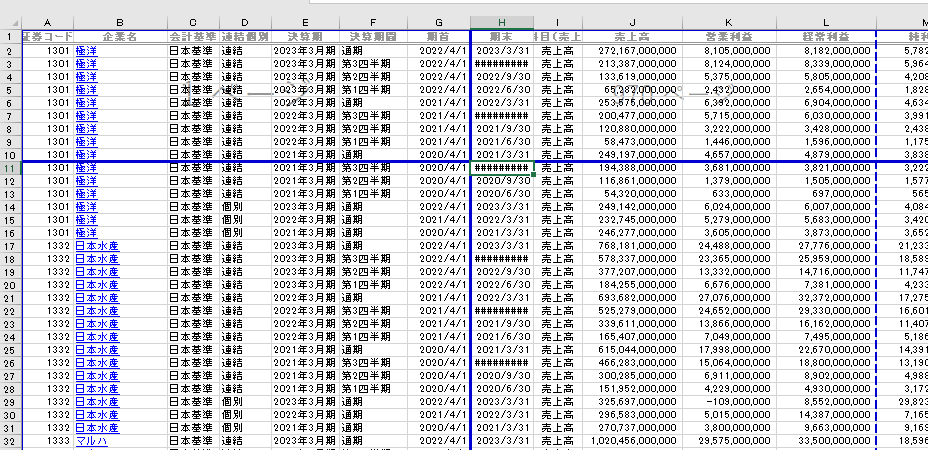The image size is (928, 450).
Task: Open the 極洋 link in row 16
Action: coord(86,233)
